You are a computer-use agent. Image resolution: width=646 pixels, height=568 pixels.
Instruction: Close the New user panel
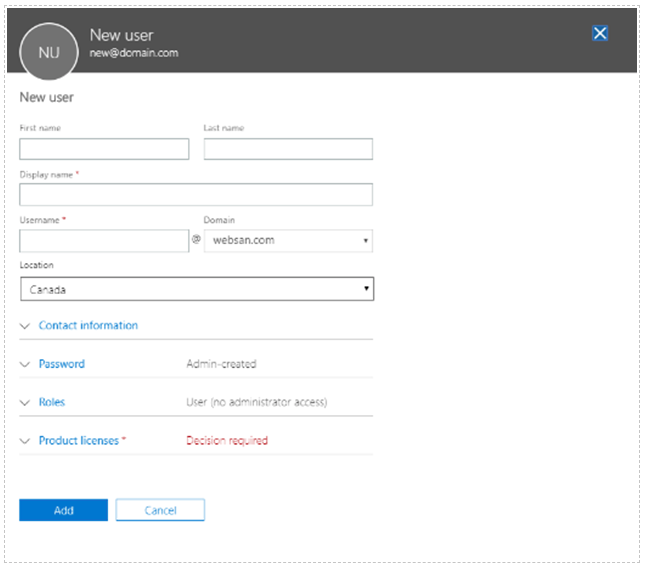(x=600, y=33)
